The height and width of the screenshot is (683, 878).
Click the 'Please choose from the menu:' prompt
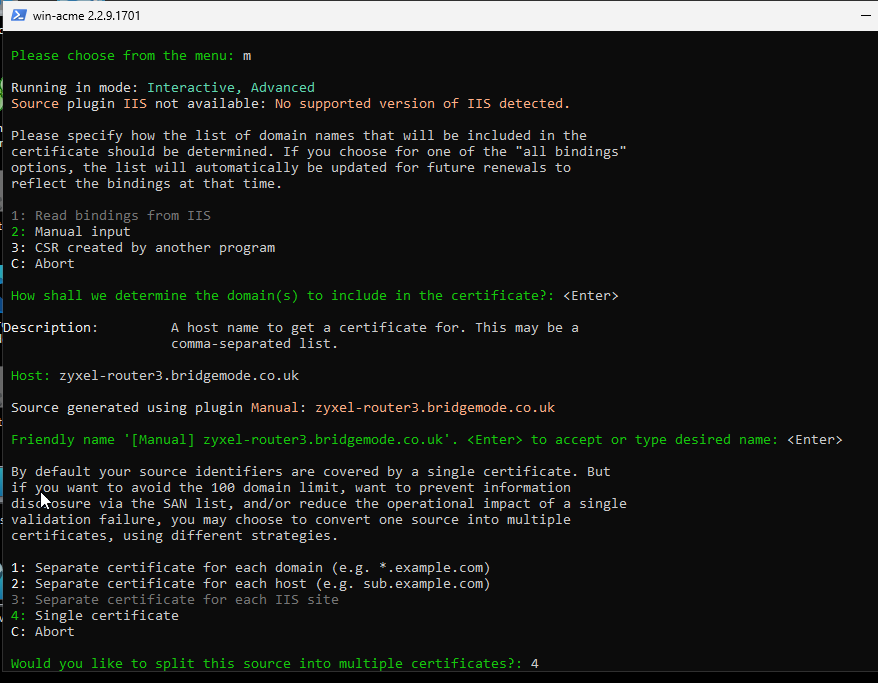pyautogui.click(x=123, y=56)
